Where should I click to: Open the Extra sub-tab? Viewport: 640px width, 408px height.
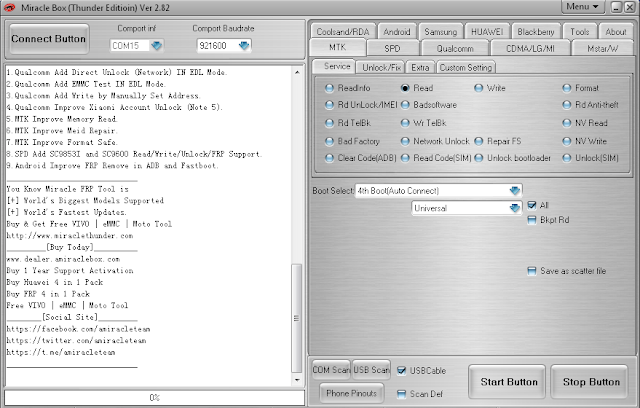coord(420,67)
